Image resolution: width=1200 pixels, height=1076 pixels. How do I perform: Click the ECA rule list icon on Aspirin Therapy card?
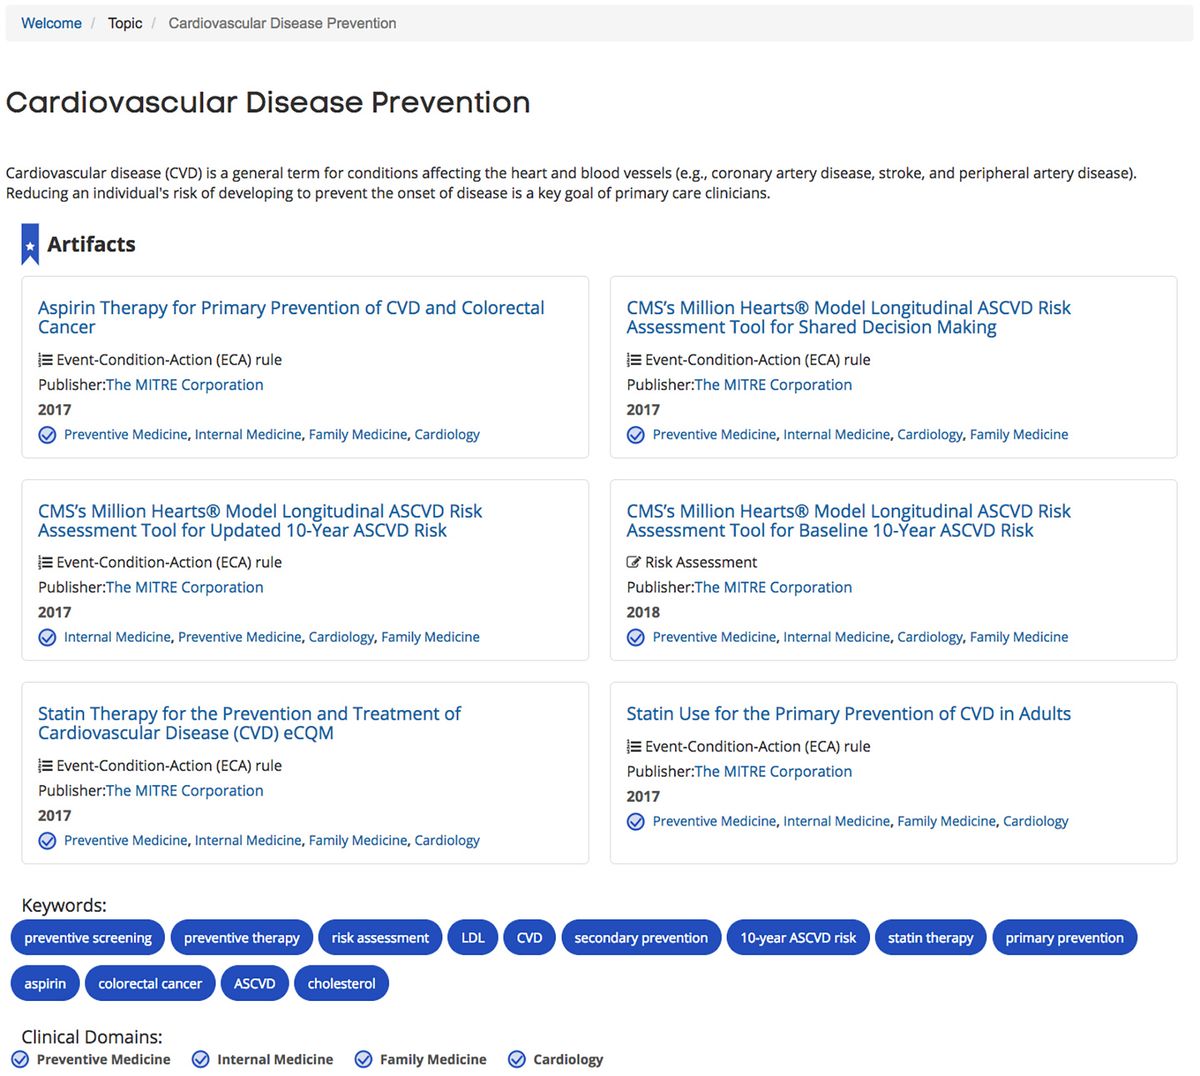tap(44, 359)
